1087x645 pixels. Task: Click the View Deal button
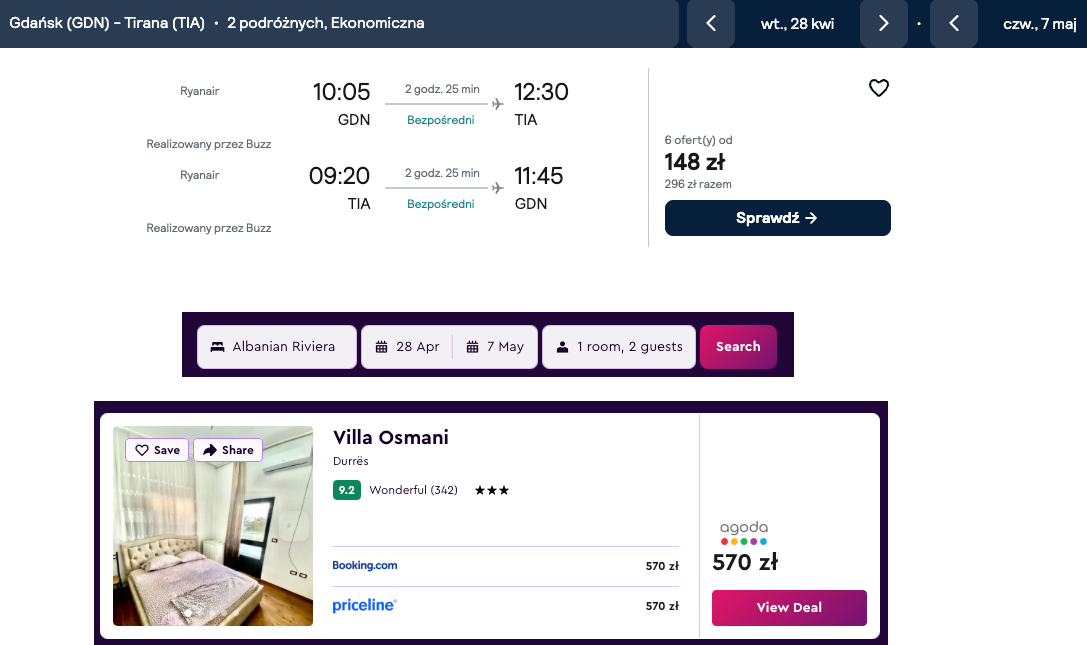point(789,608)
